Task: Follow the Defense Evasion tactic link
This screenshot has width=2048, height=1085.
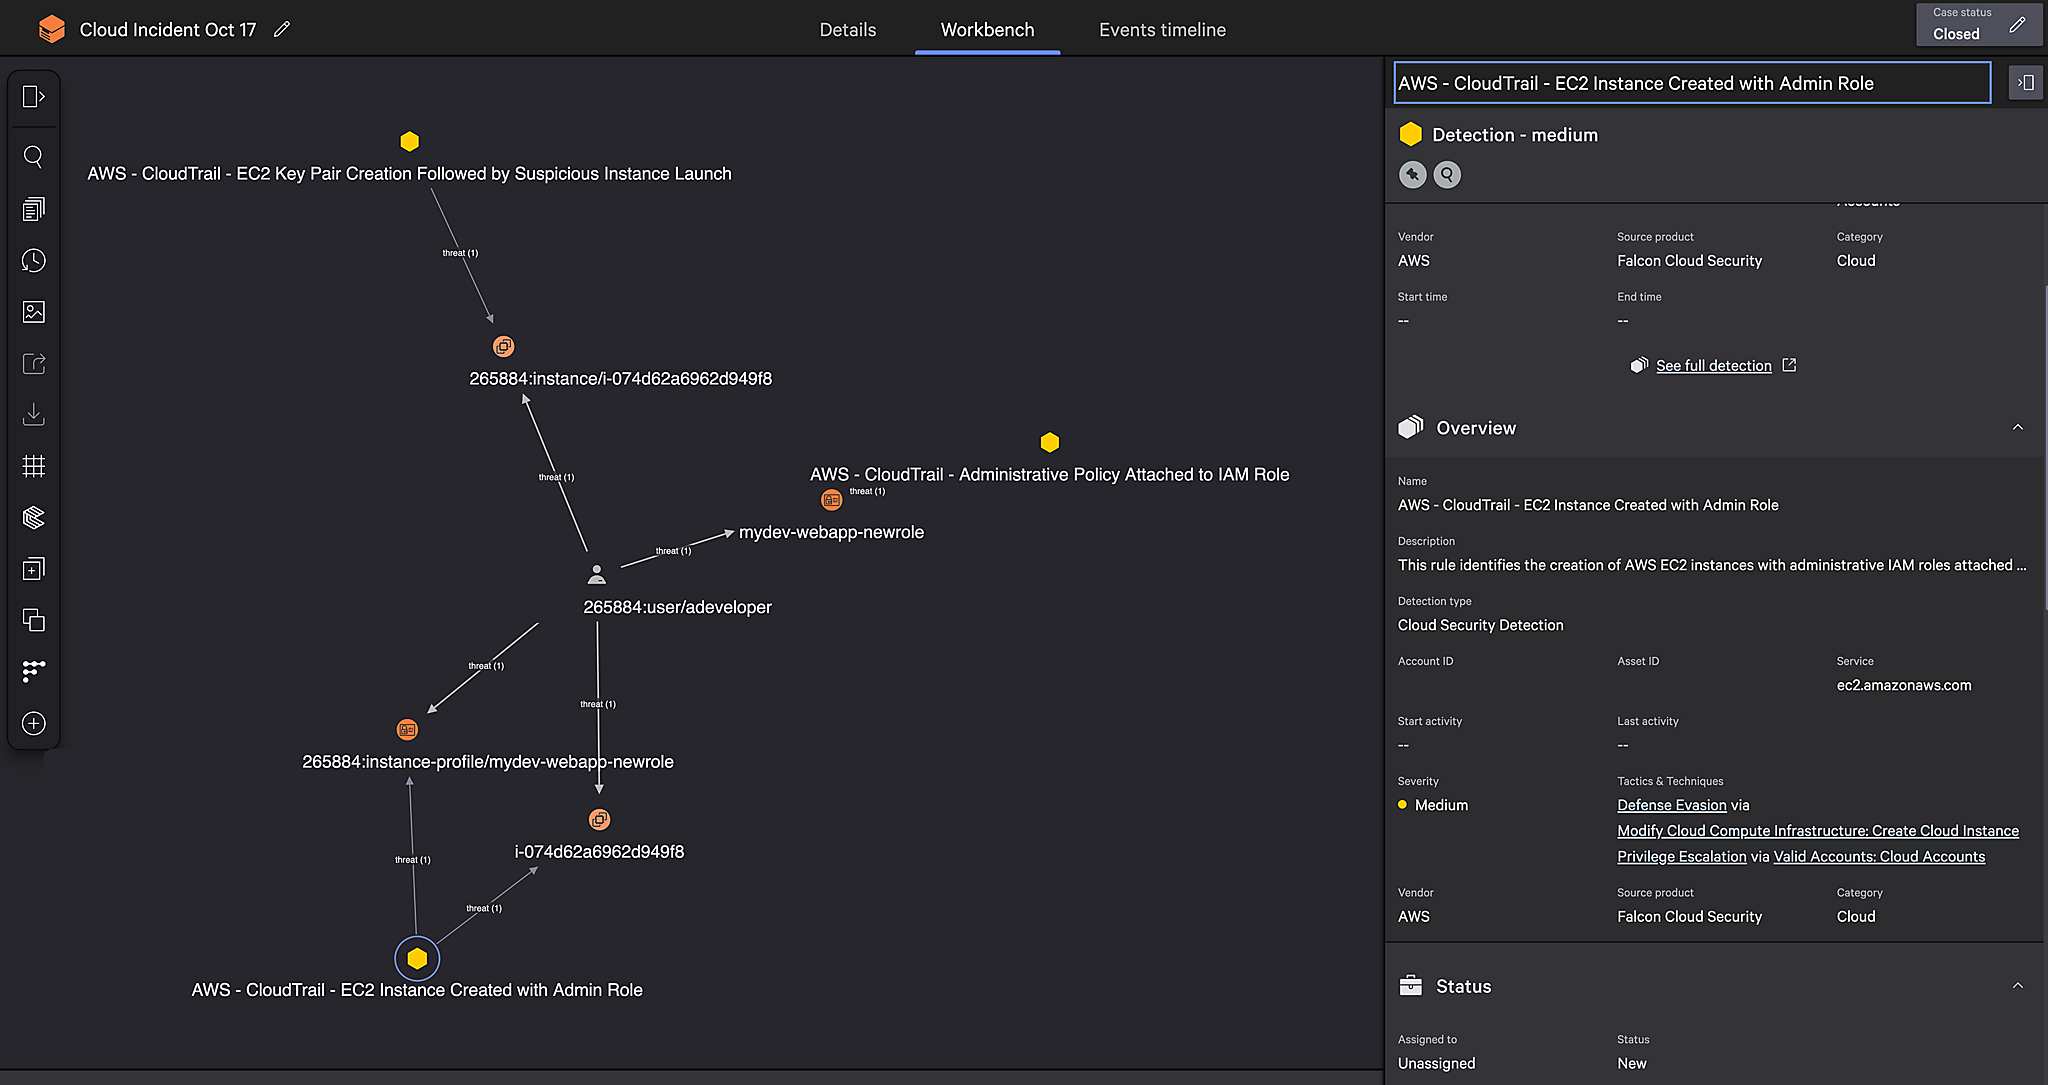Action: click(x=1671, y=805)
